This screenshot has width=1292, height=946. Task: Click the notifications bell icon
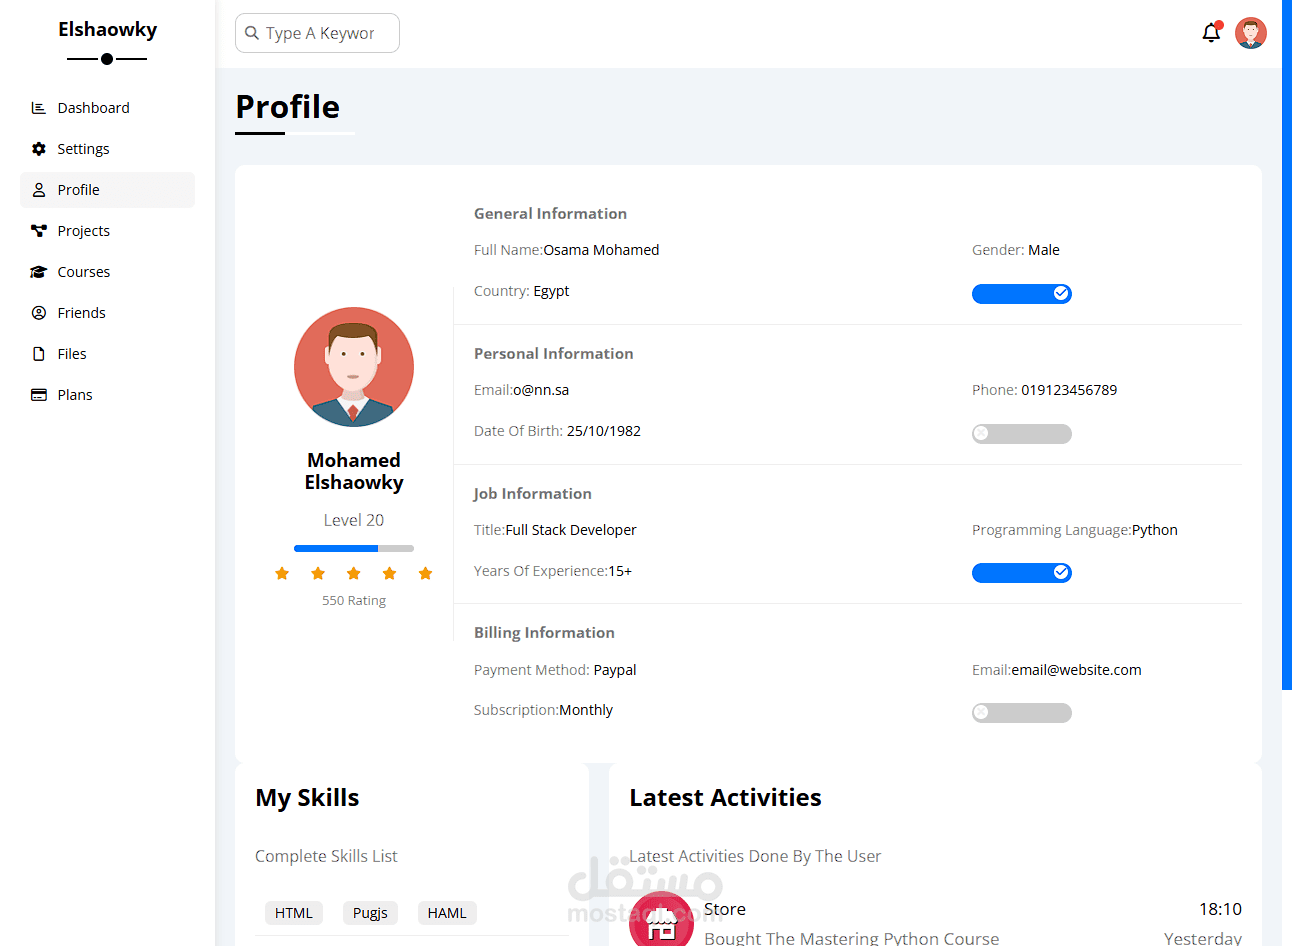click(x=1211, y=33)
